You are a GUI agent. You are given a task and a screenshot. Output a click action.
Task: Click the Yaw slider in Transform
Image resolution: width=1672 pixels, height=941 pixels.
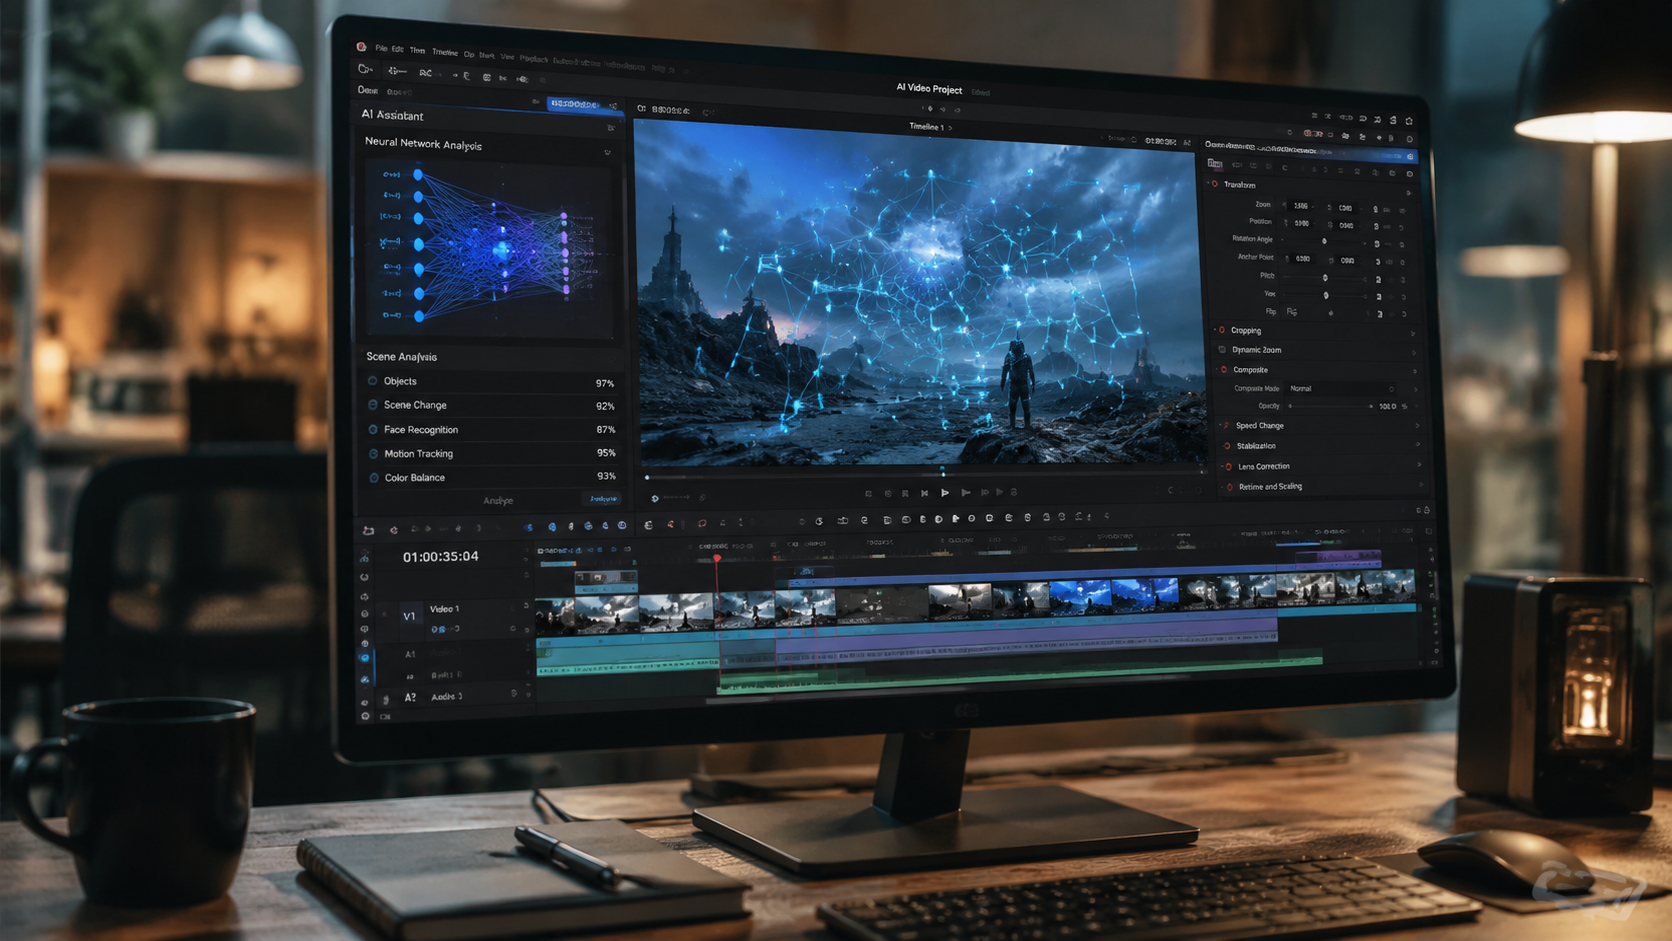(1327, 296)
